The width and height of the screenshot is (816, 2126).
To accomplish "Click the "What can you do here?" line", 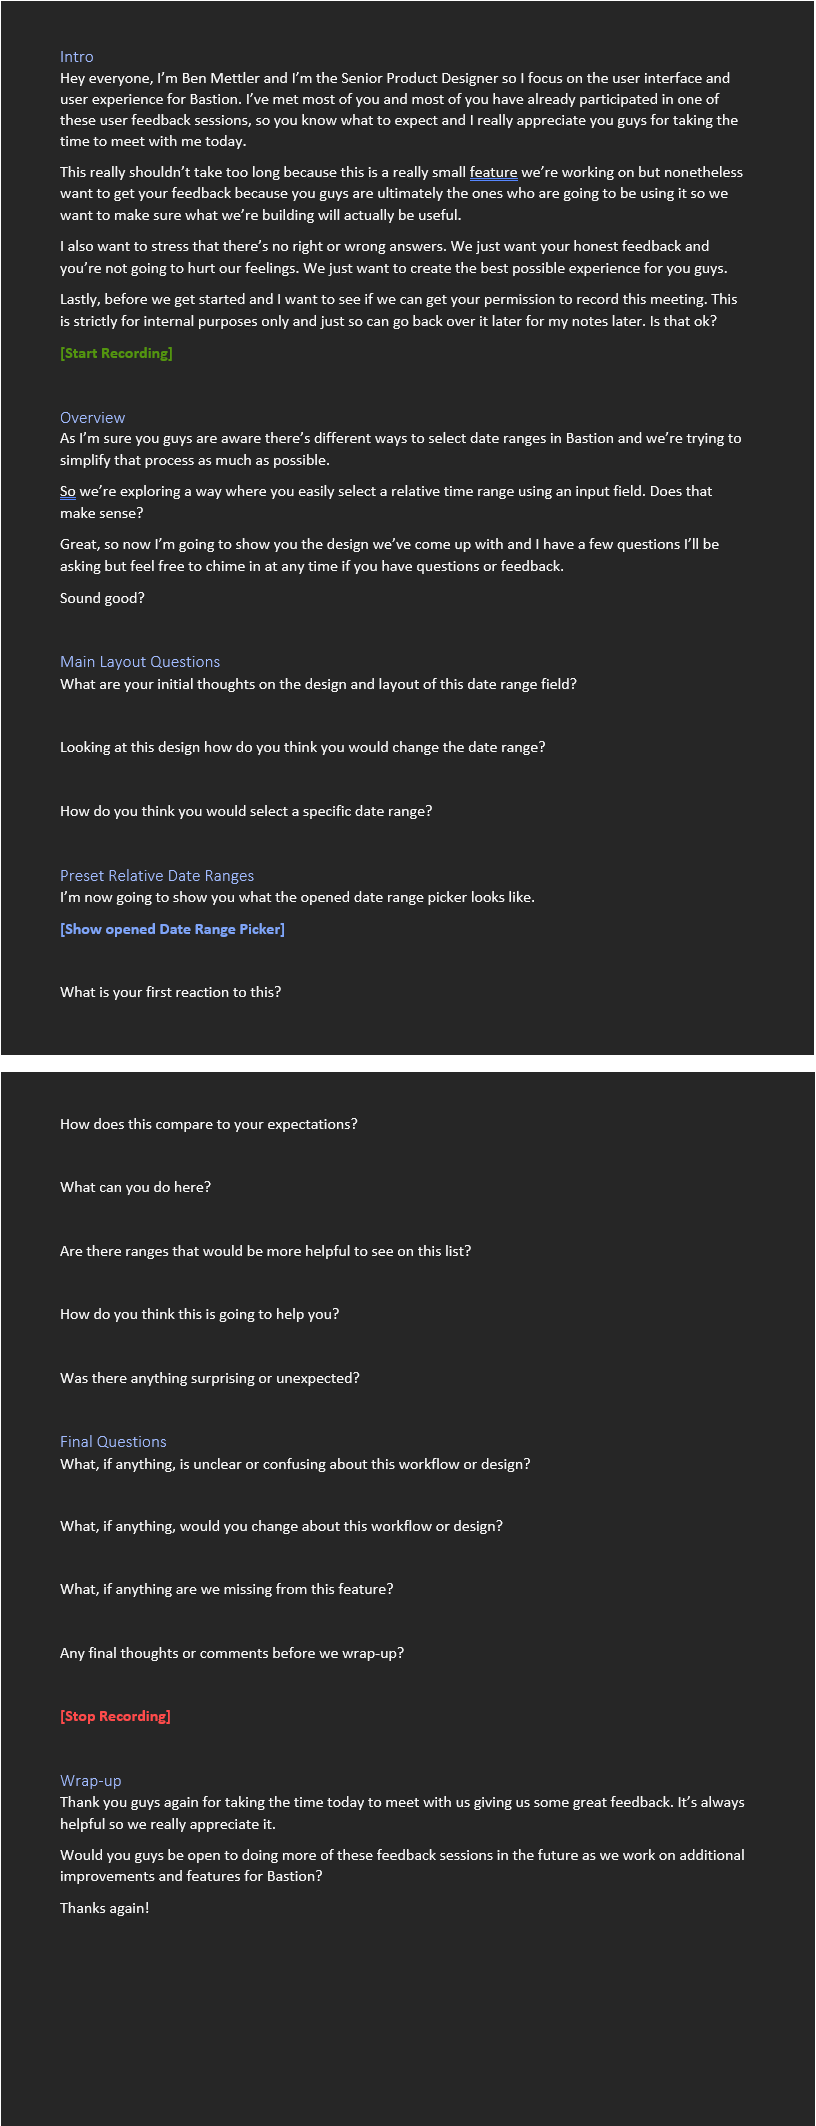I will (135, 1187).
